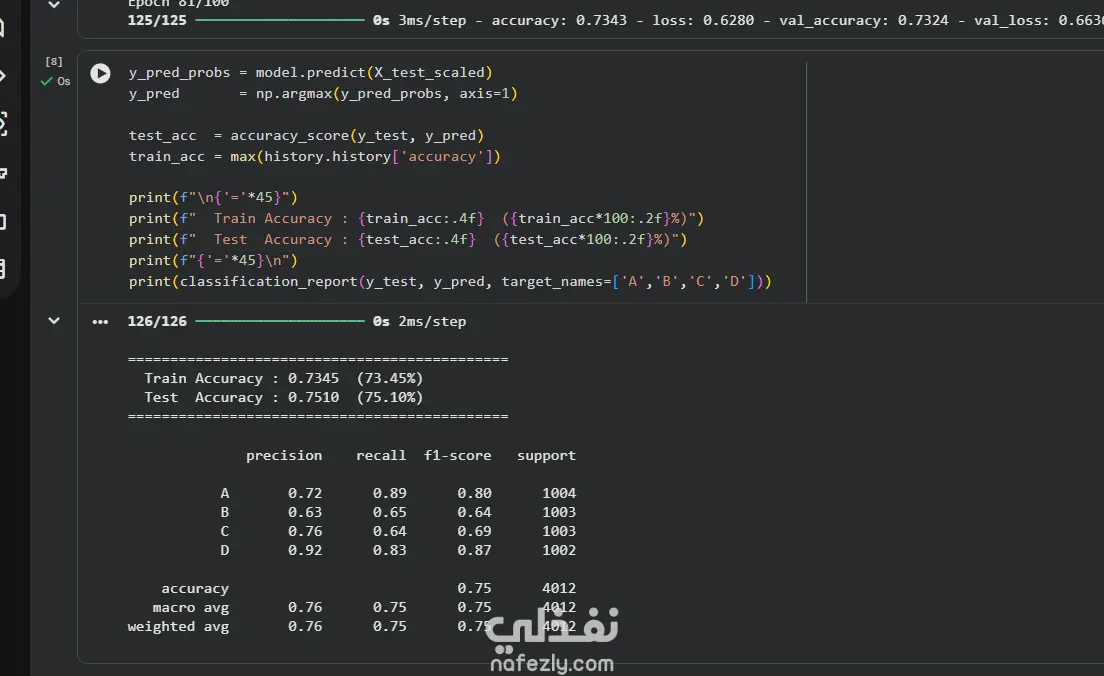
Task: Click the support column header
Action: click(546, 456)
